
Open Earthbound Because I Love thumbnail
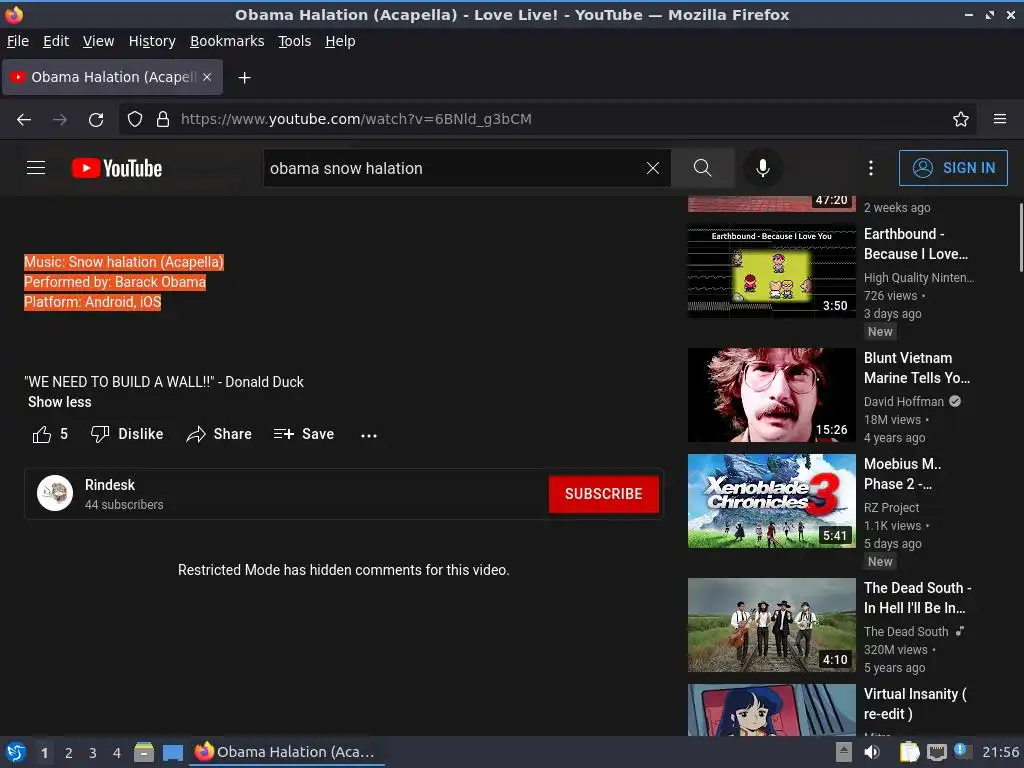[x=772, y=271]
